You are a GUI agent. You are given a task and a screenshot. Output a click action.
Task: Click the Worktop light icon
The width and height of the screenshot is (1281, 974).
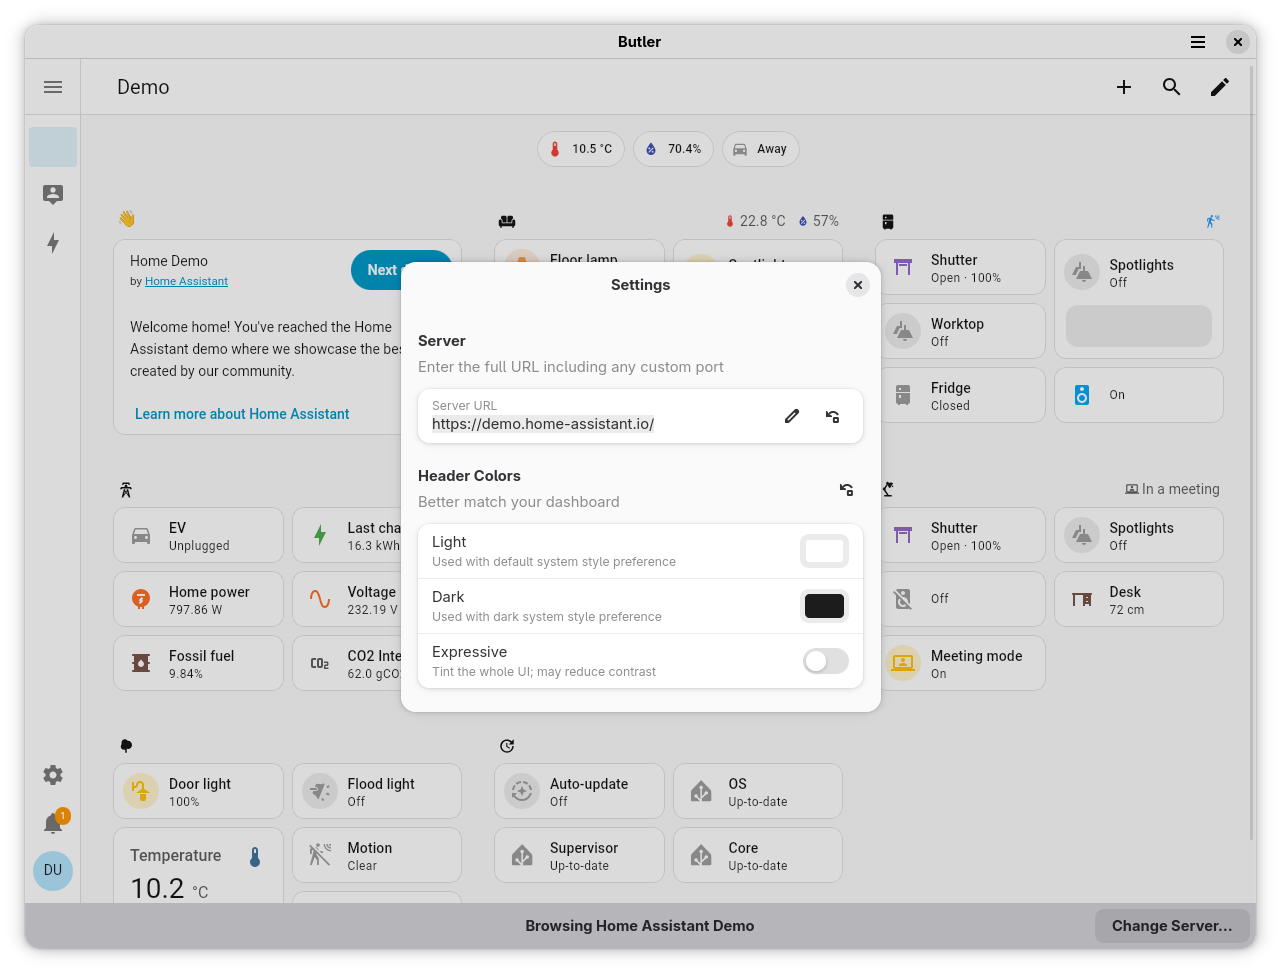903,331
